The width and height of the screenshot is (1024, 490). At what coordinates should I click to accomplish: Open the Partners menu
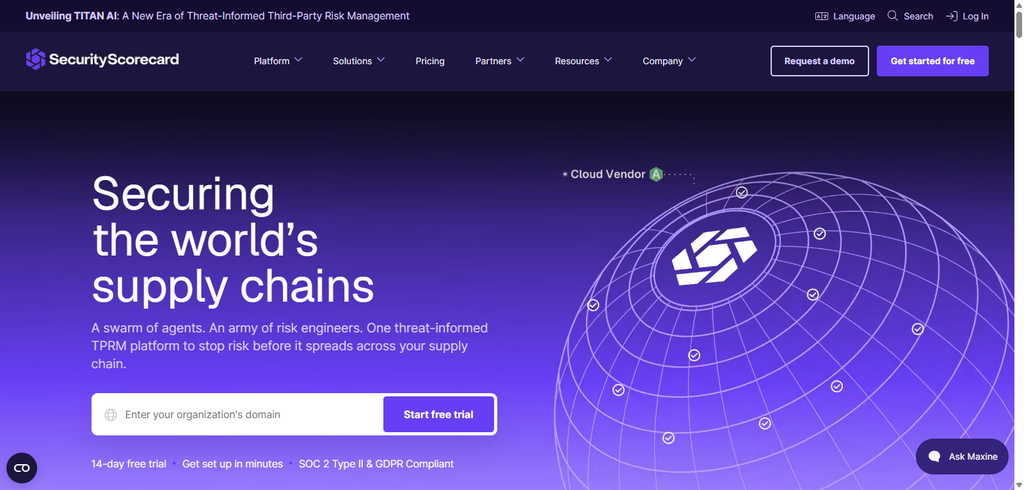coord(500,61)
